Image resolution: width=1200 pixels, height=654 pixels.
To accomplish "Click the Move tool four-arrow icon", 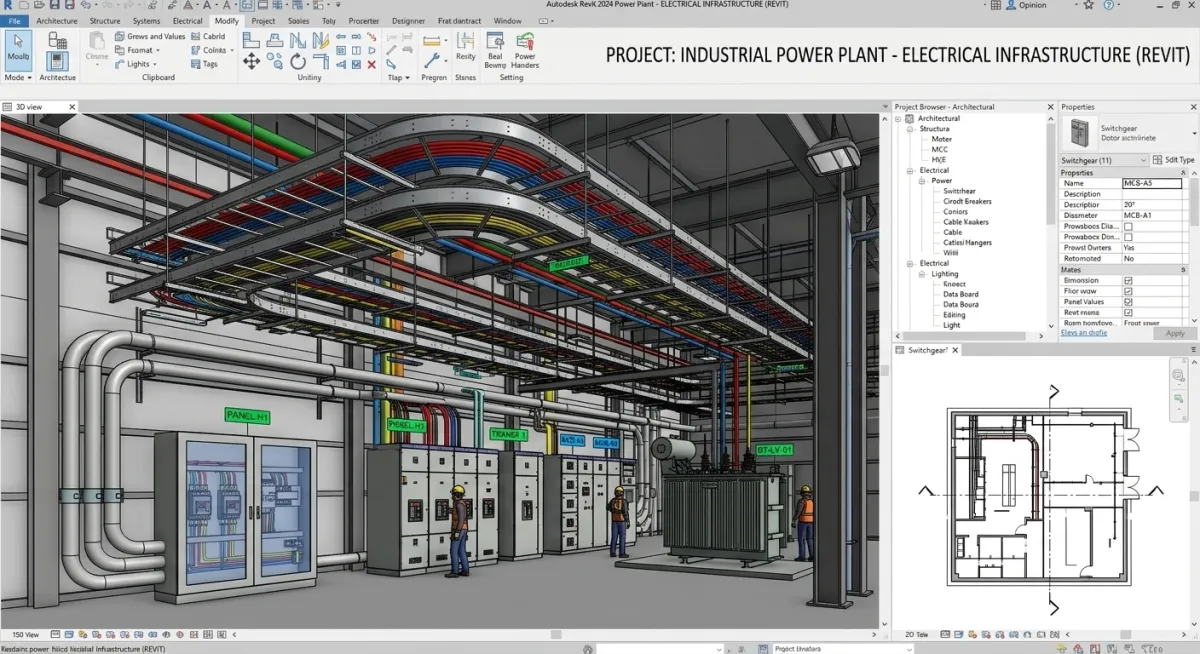I will pyautogui.click(x=250, y=62).
